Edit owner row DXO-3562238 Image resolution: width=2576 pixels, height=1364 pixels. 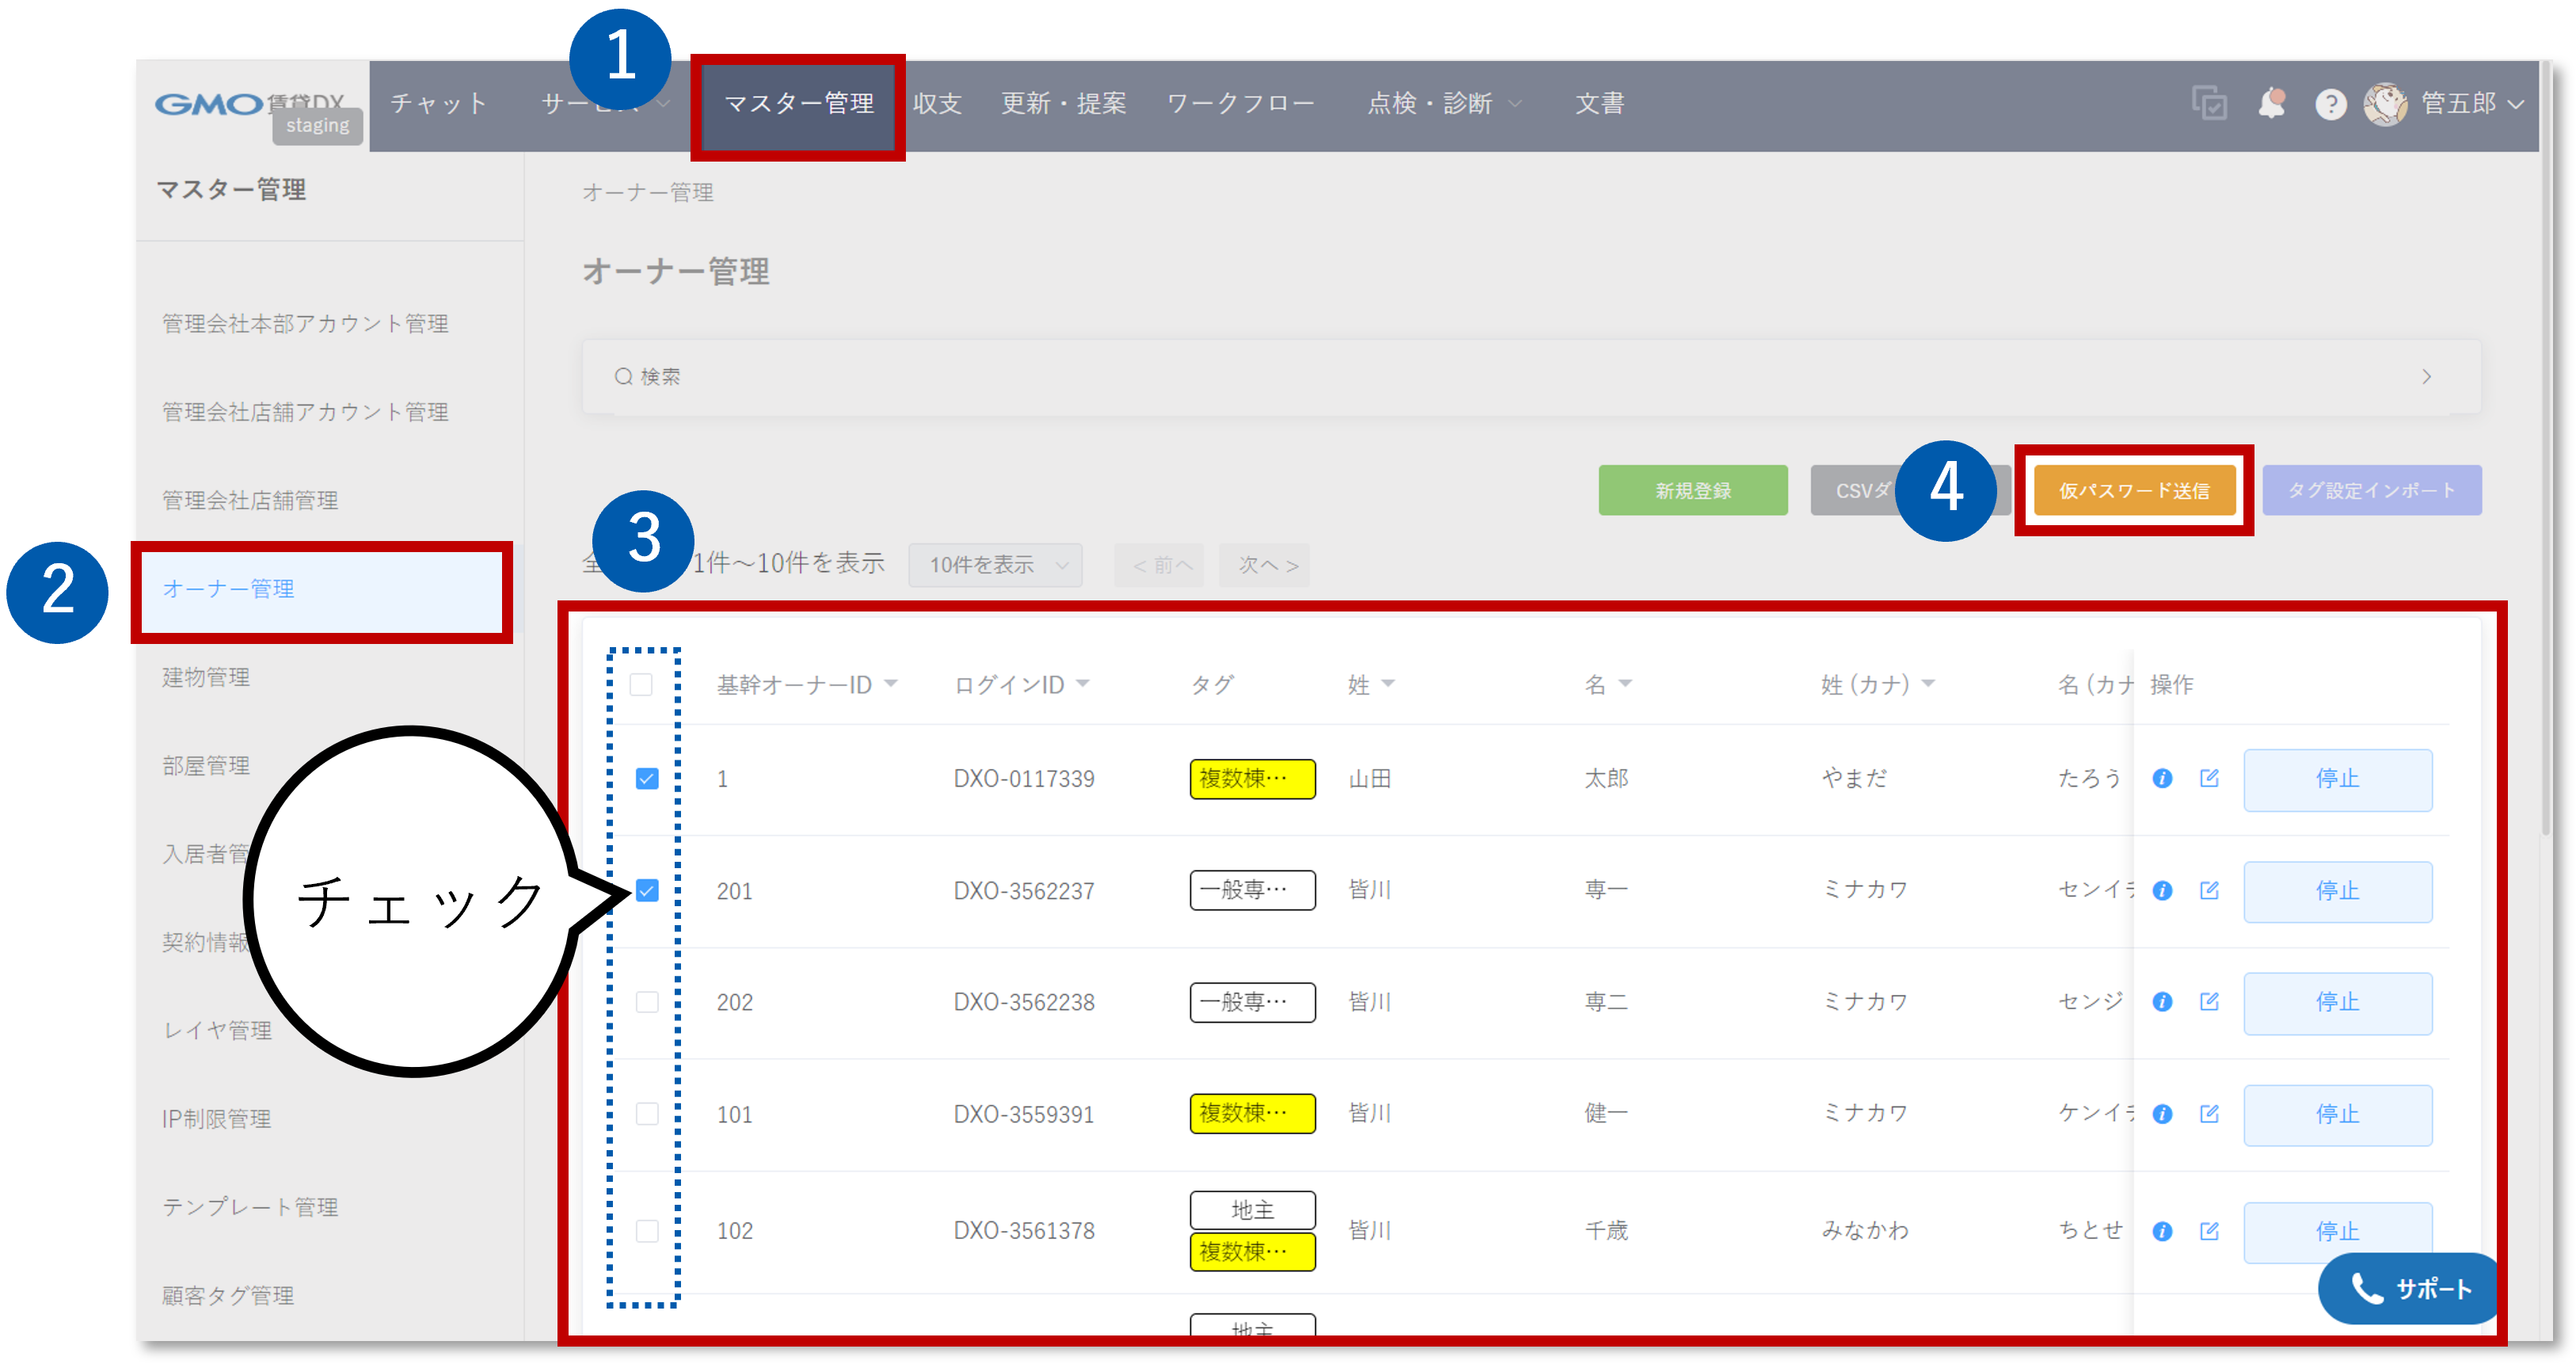pos(2209,1001)
